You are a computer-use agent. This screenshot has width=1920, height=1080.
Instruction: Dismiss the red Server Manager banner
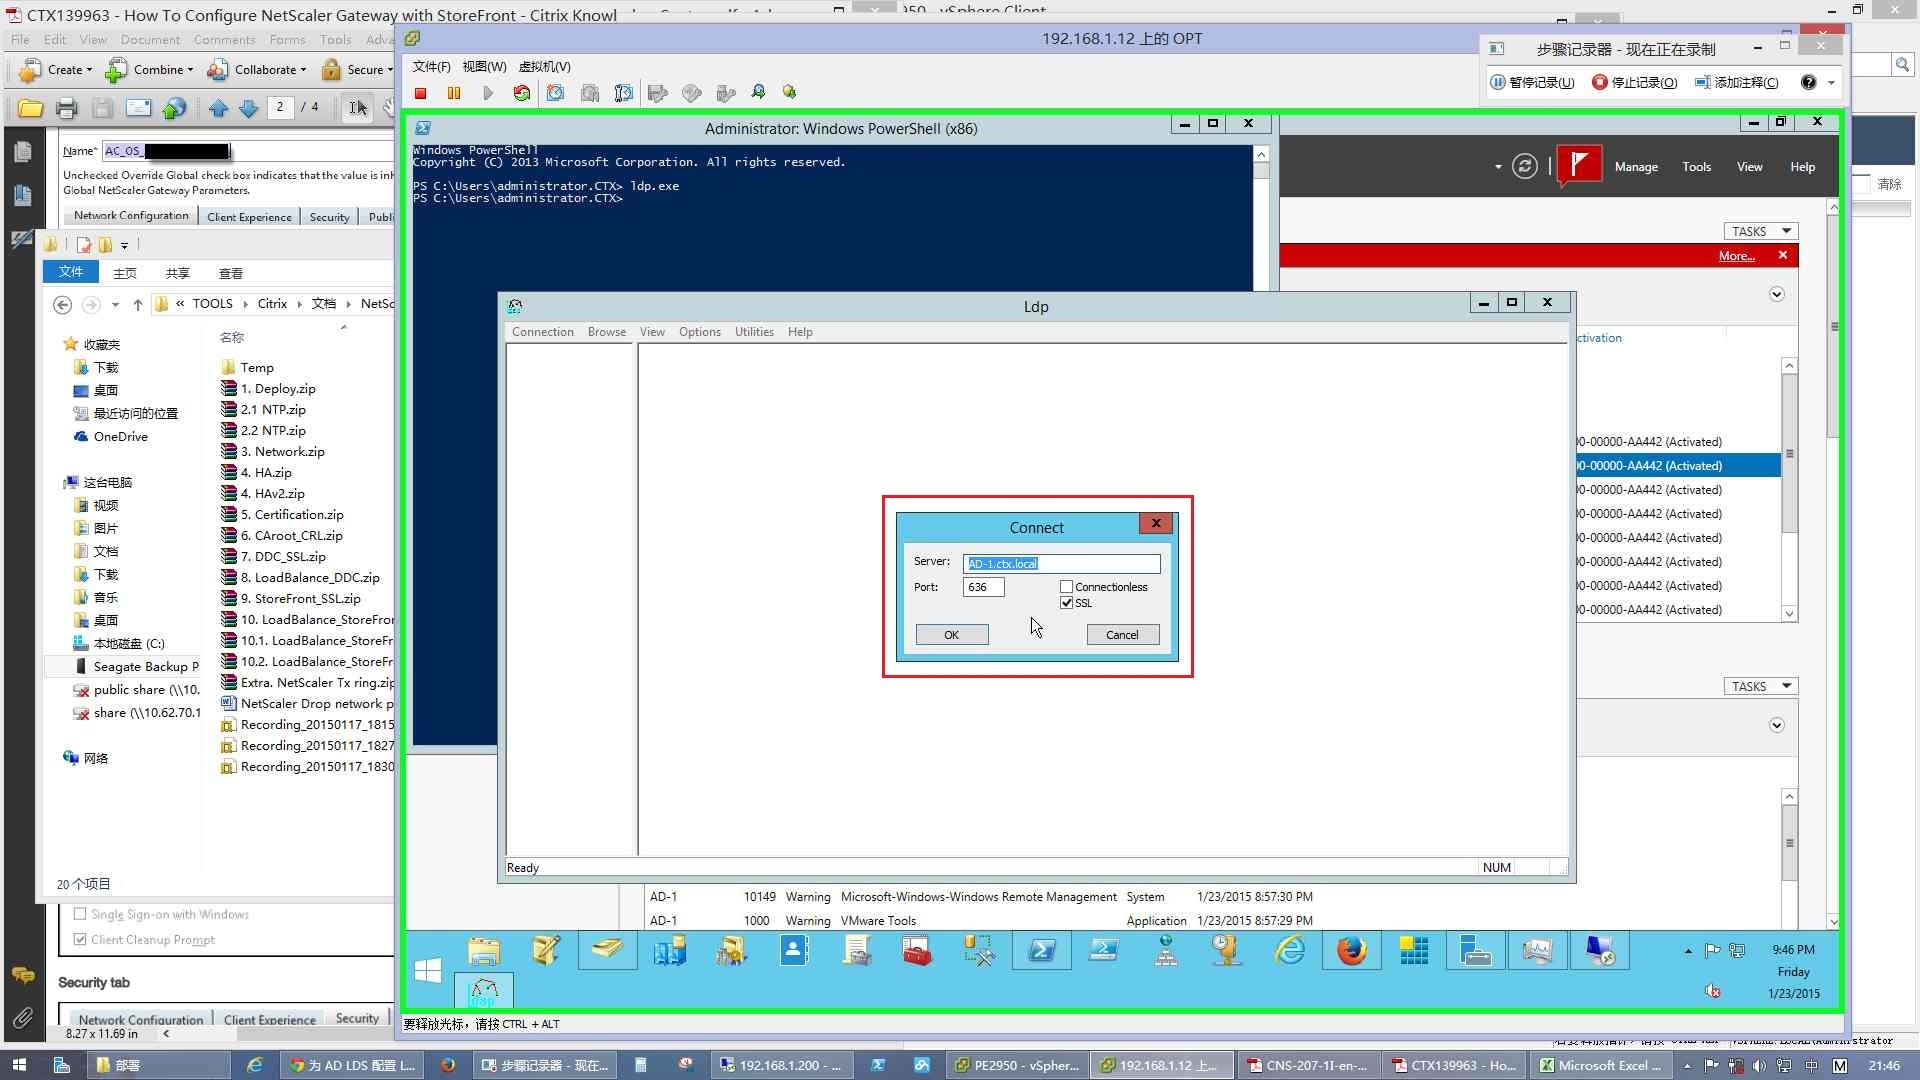(1782, 256)
